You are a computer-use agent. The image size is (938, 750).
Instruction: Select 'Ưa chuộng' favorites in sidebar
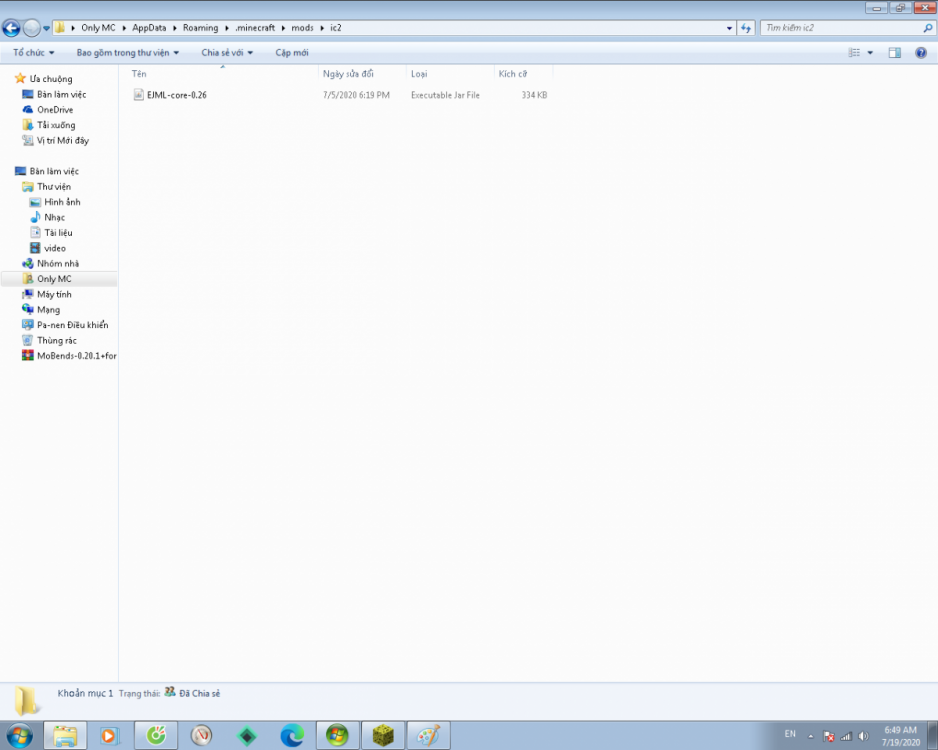pyautogui.click(x=50, y=78)
